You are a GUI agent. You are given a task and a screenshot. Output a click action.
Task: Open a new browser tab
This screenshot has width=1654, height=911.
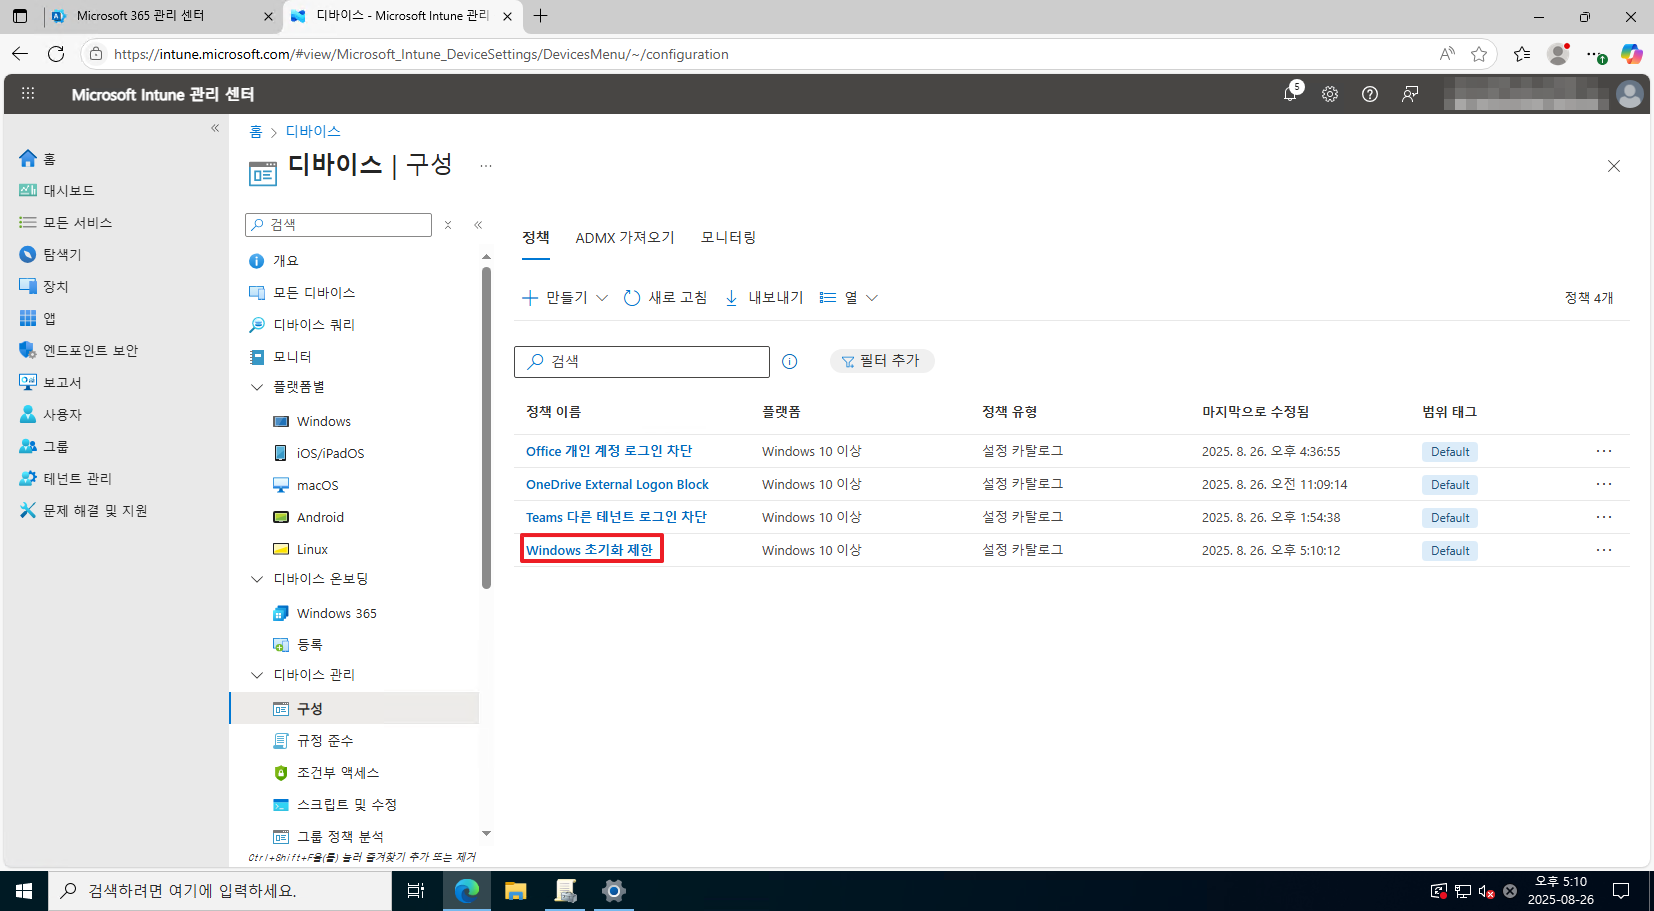pyautogui.click(x=540, y=16)
